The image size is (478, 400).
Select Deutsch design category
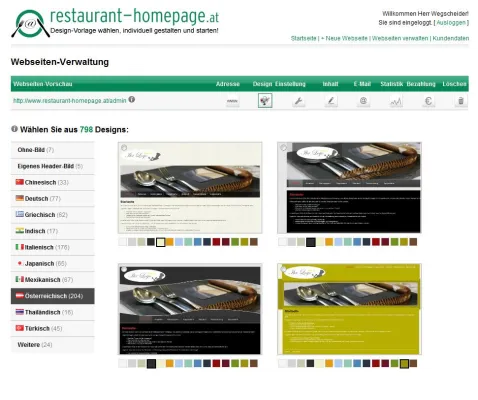point(53,199)
